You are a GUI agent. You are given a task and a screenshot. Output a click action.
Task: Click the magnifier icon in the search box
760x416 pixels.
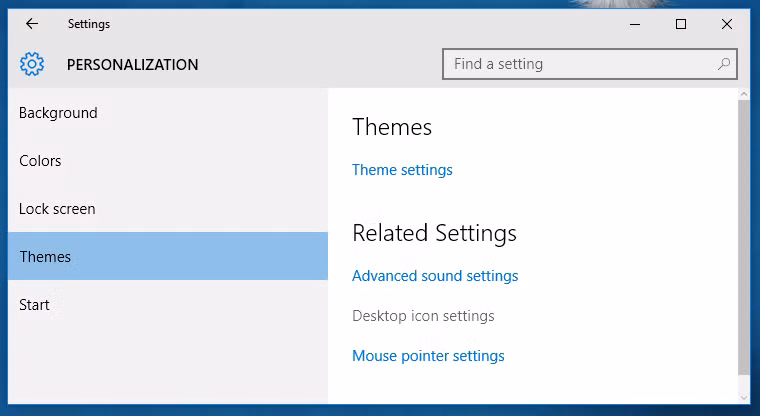[724, 64]
